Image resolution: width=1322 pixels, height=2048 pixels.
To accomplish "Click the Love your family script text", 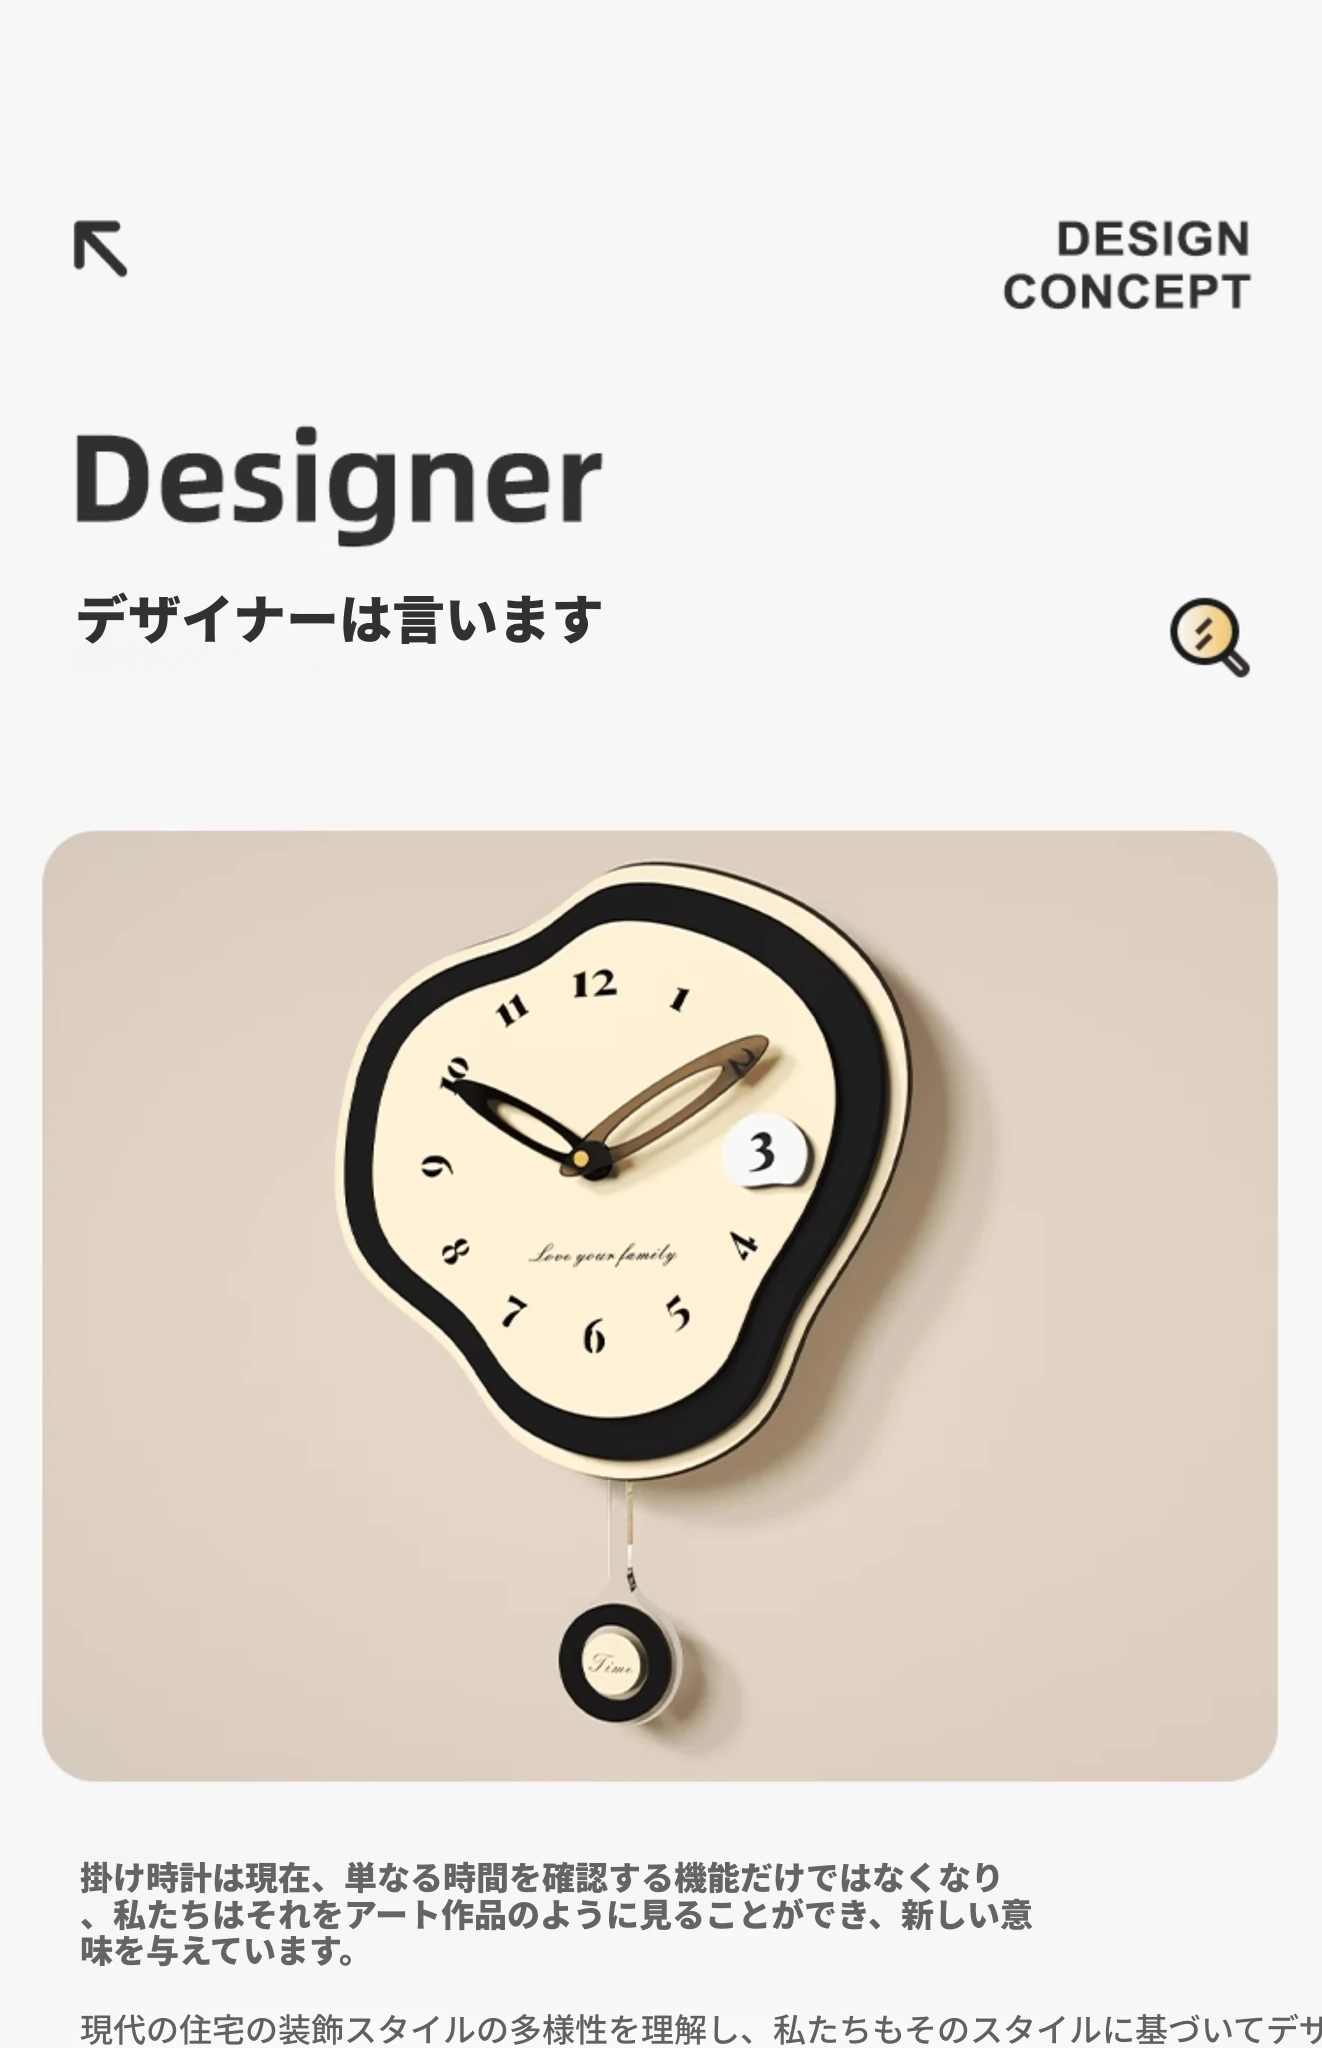I will click(x=602, y=1254).
